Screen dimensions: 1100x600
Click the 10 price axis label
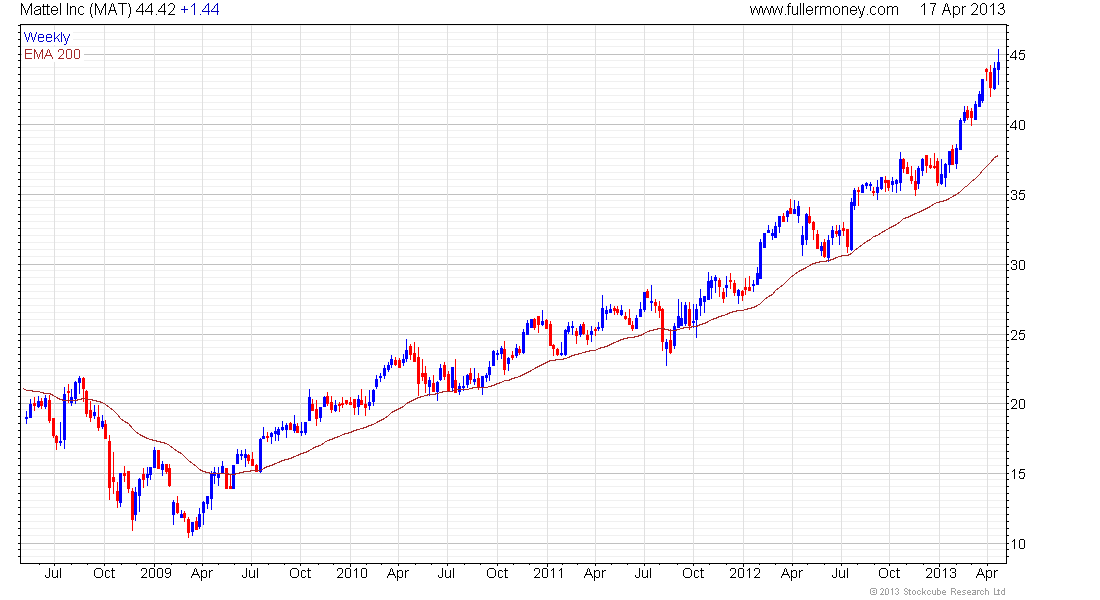click(1018, 544)
